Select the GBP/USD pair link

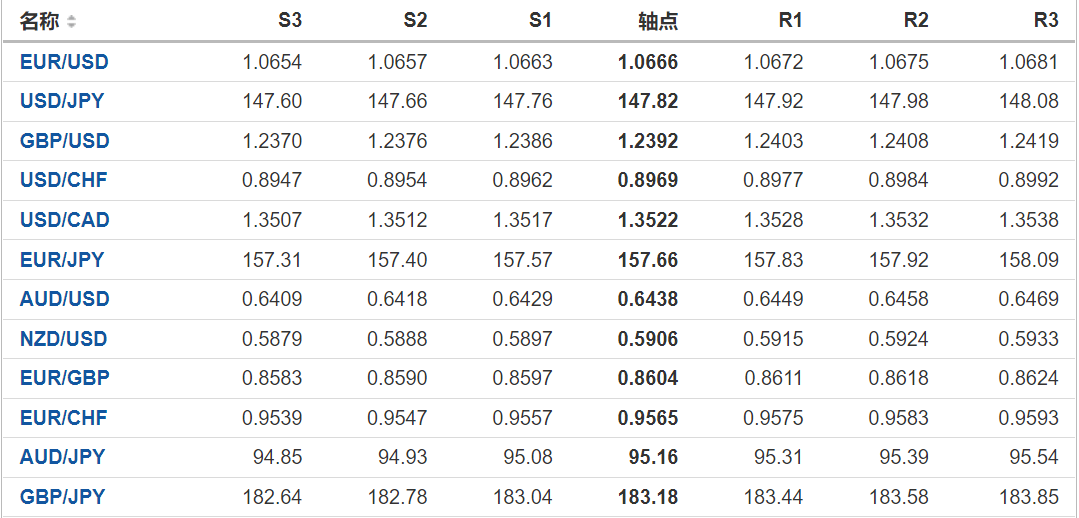coord(64,141)
